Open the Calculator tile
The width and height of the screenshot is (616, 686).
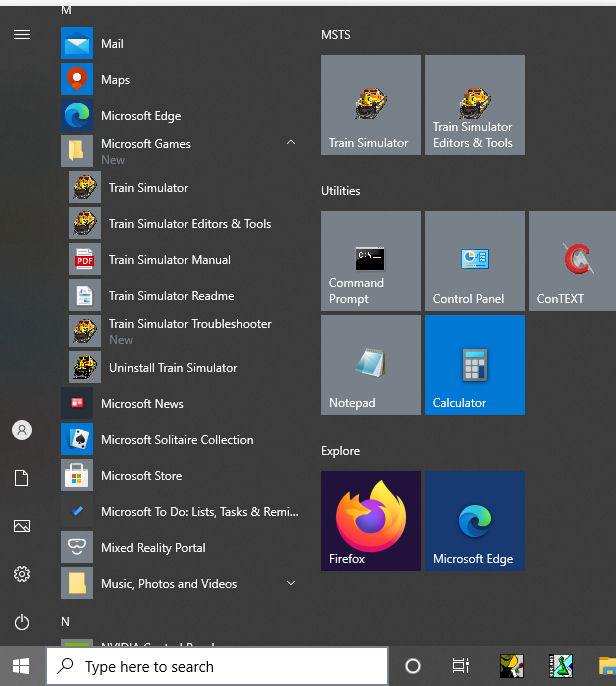click(475, 365)
